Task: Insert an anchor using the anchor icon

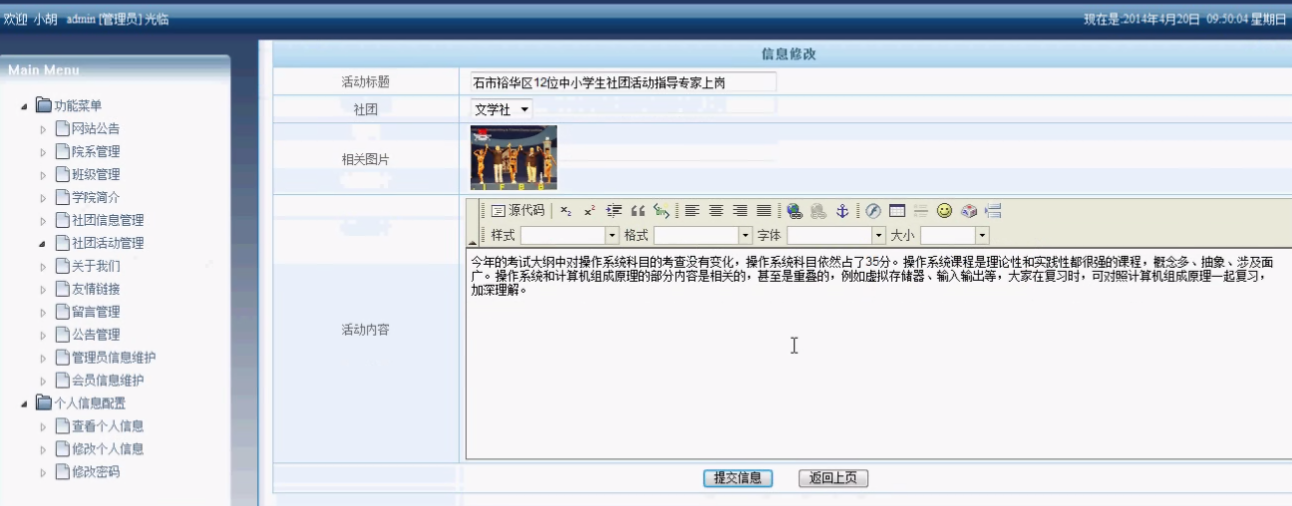Action: (x=842, y=211)
